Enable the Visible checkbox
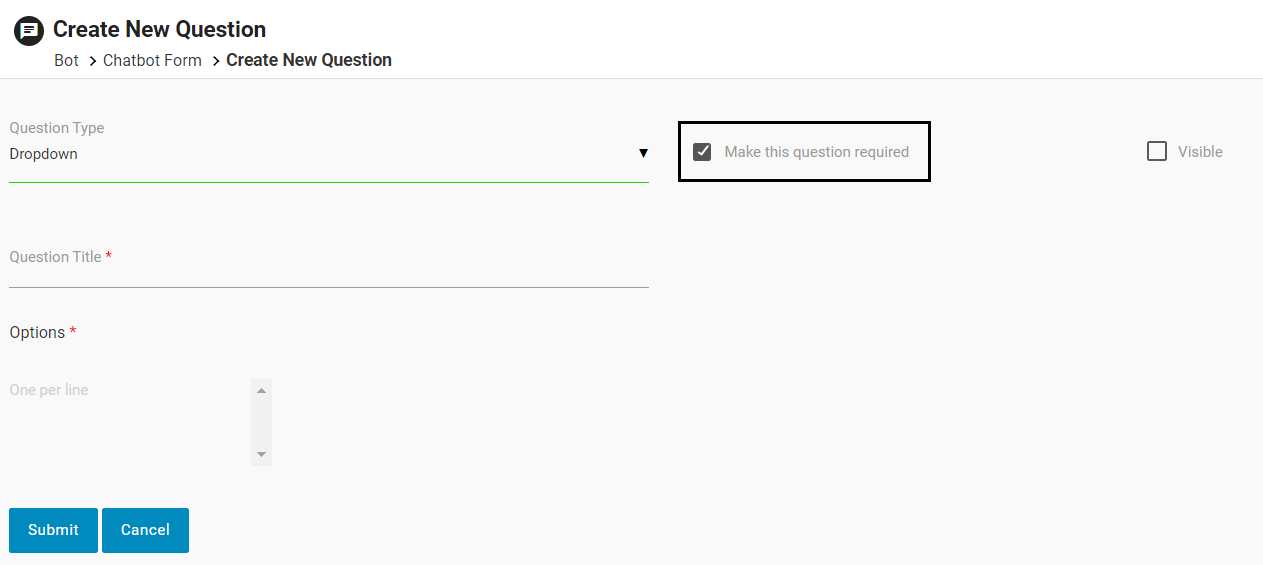 [1157, 152]
